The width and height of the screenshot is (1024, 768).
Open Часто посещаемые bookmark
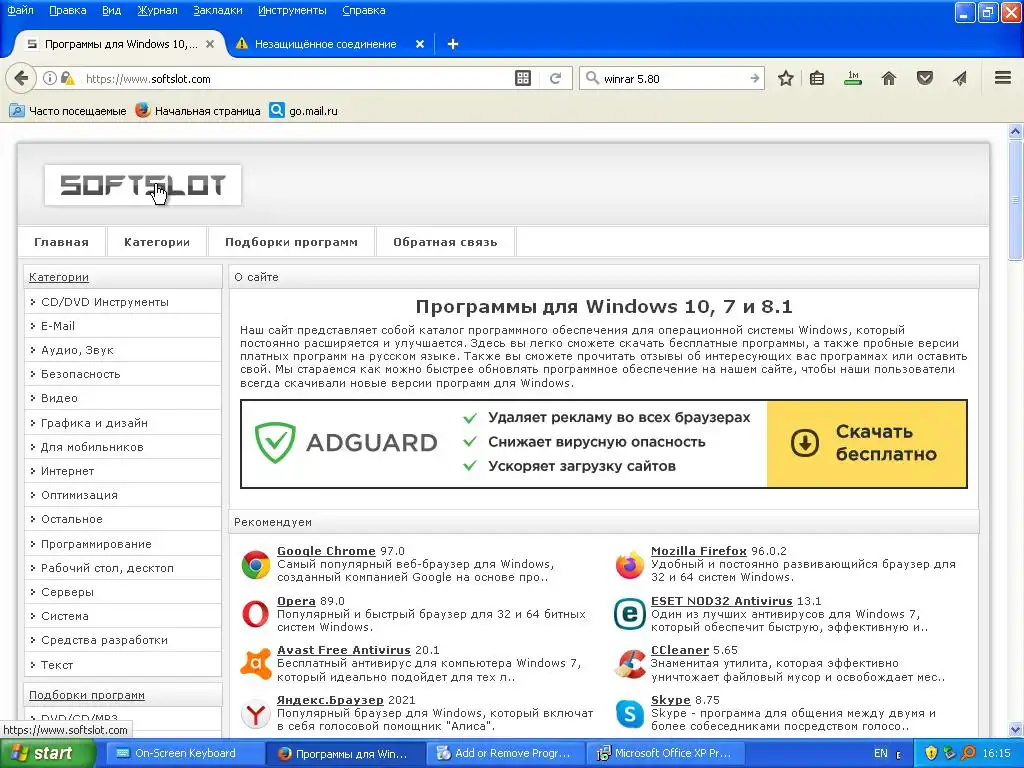pyautogui.click(x=68, y=110)
